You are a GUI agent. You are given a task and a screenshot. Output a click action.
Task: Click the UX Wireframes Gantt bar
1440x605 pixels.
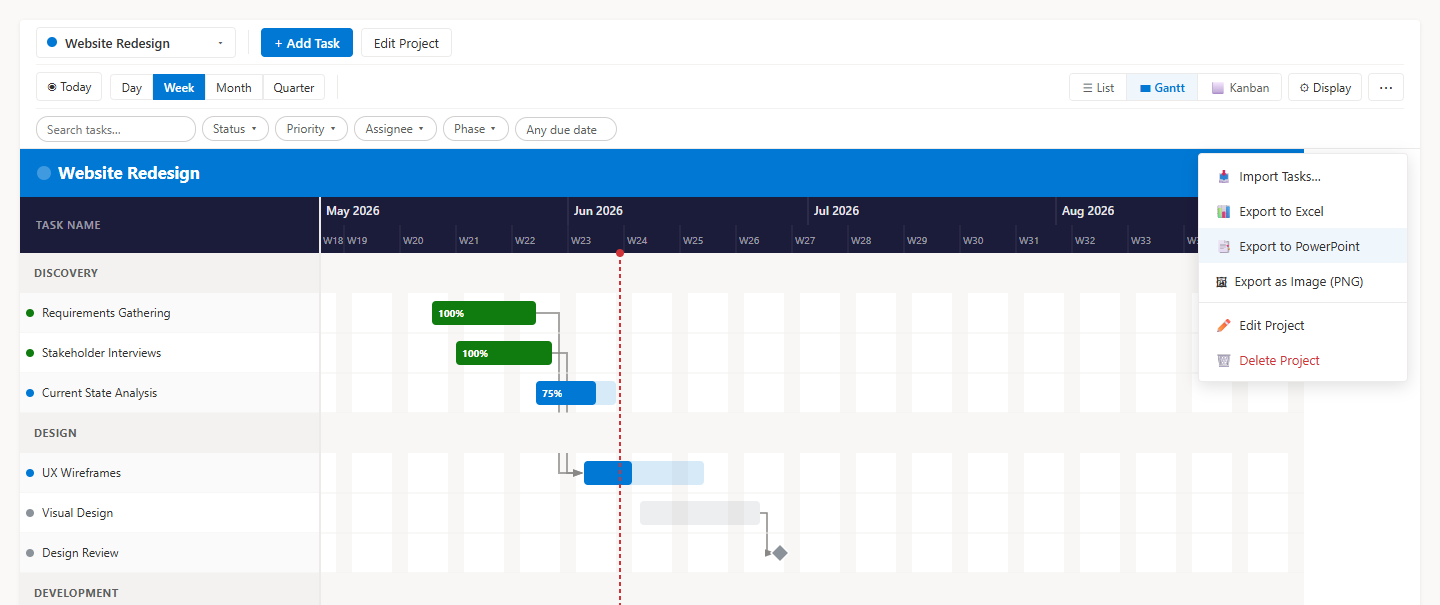644,473
